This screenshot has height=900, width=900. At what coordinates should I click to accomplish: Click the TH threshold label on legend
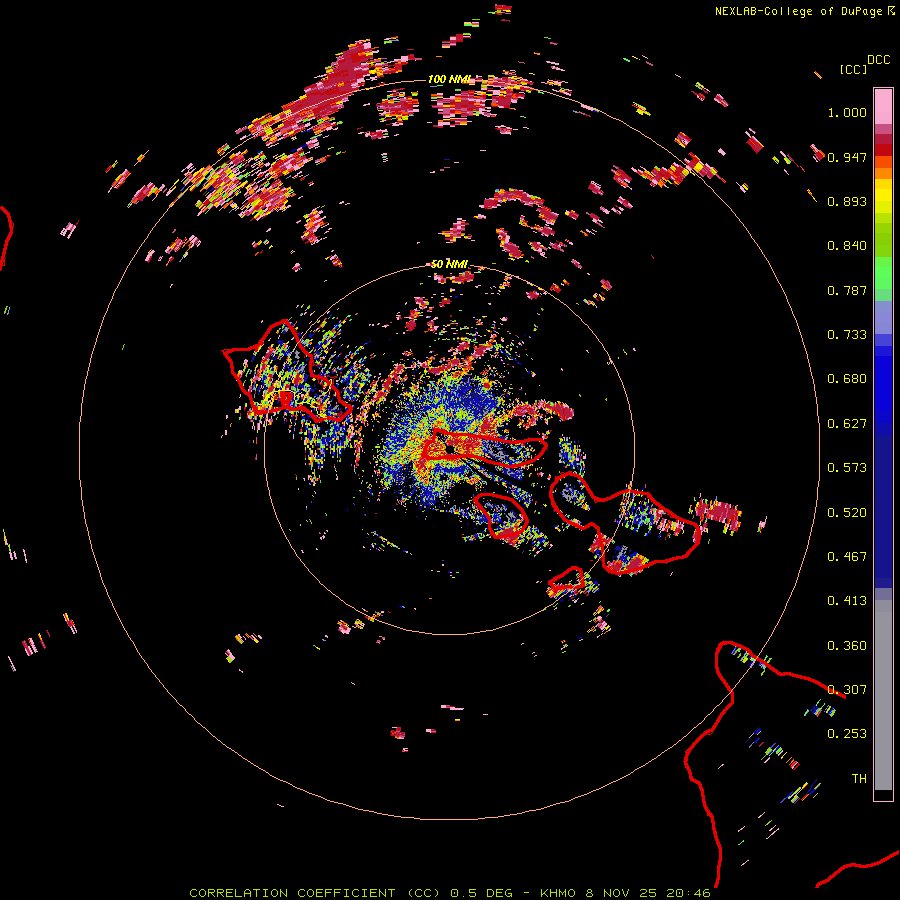pos(859,779)
